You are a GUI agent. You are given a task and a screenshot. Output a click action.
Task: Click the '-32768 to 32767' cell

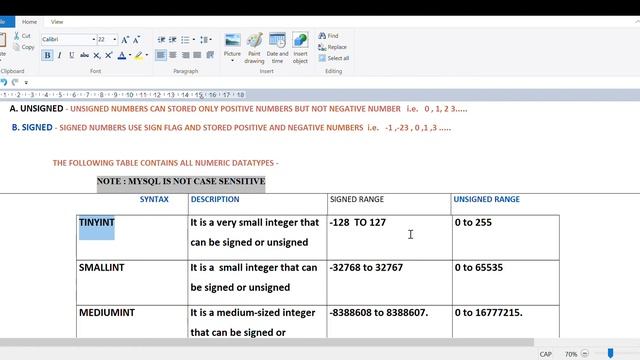point(389,282)
